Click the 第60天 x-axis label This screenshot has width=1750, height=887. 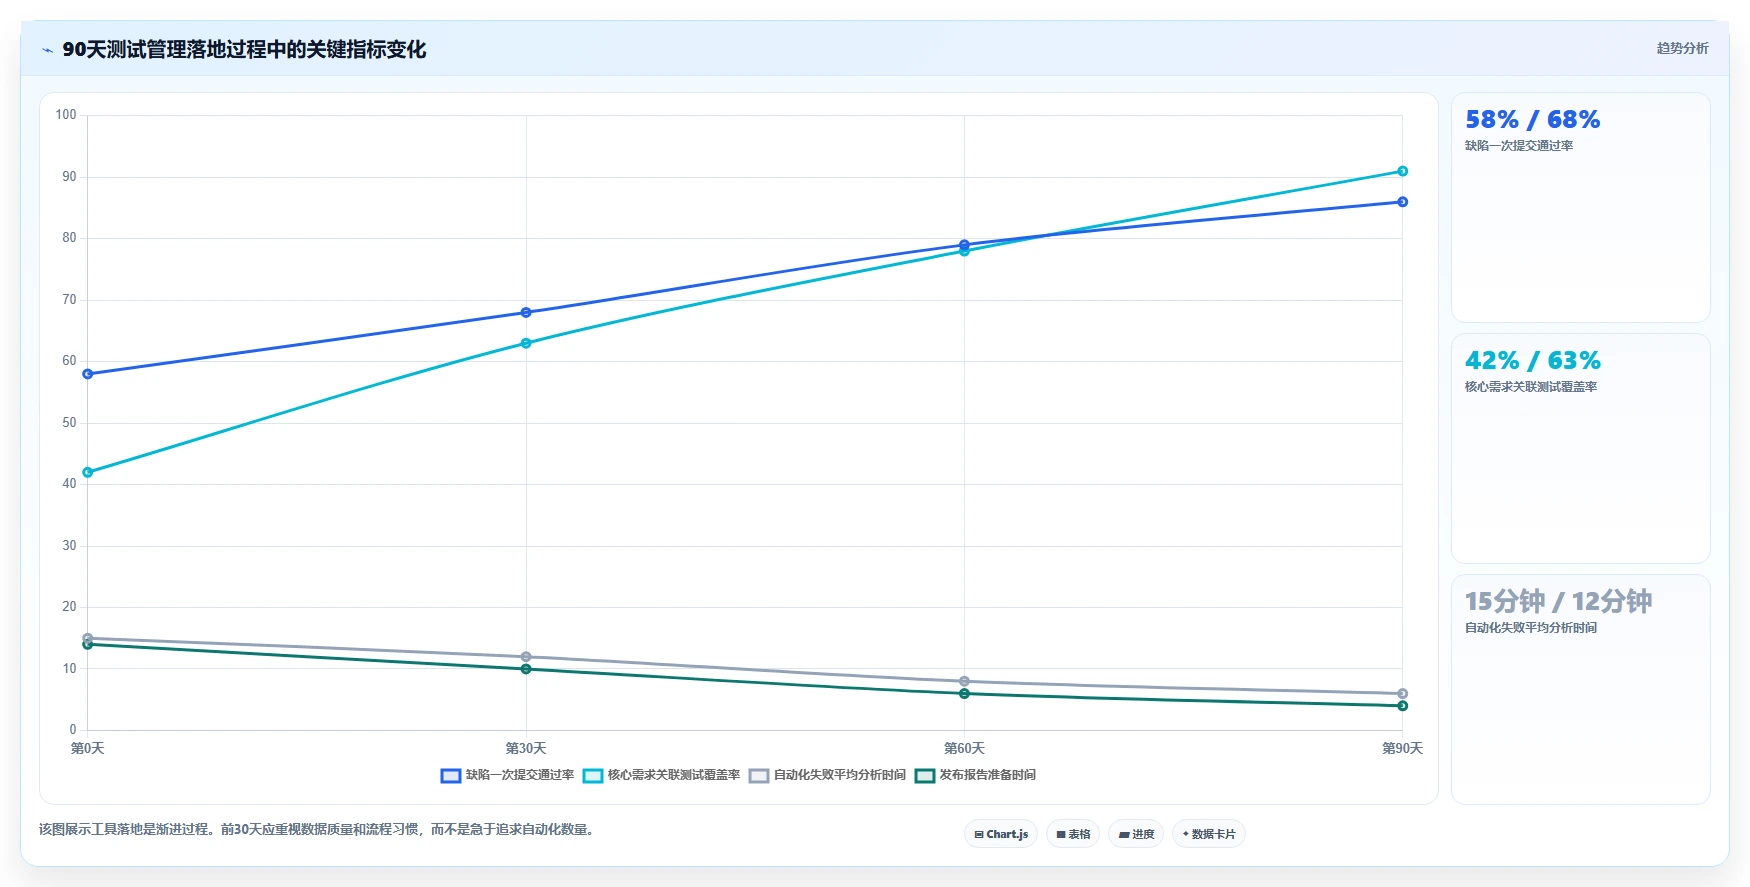tap(964, 748)
